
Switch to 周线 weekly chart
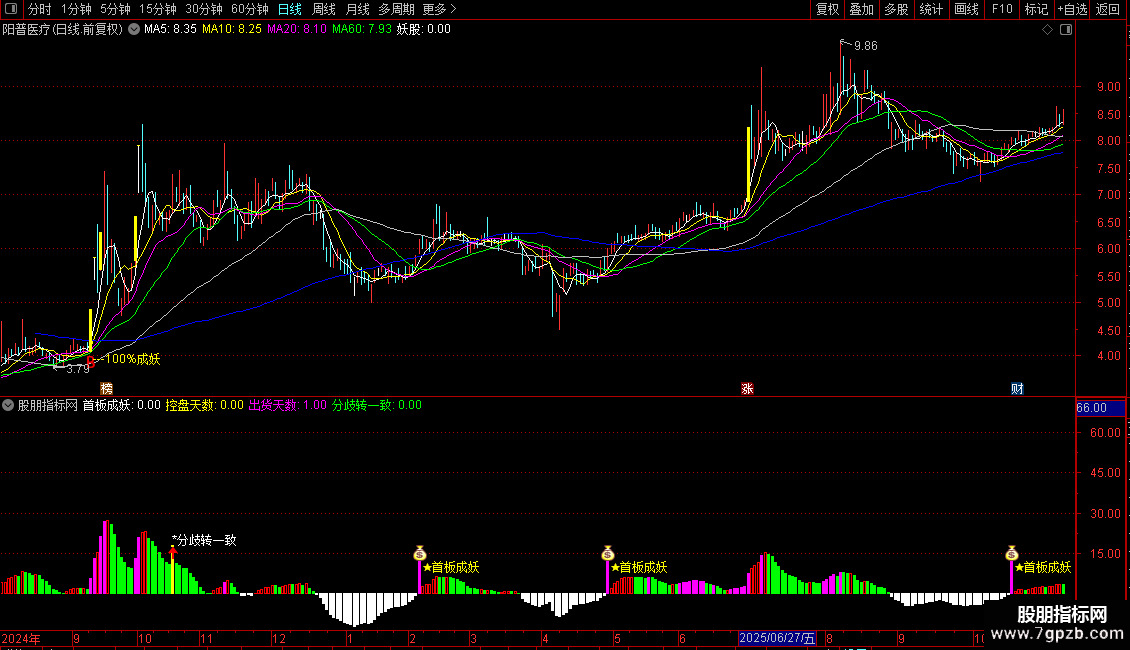[324, 9]
